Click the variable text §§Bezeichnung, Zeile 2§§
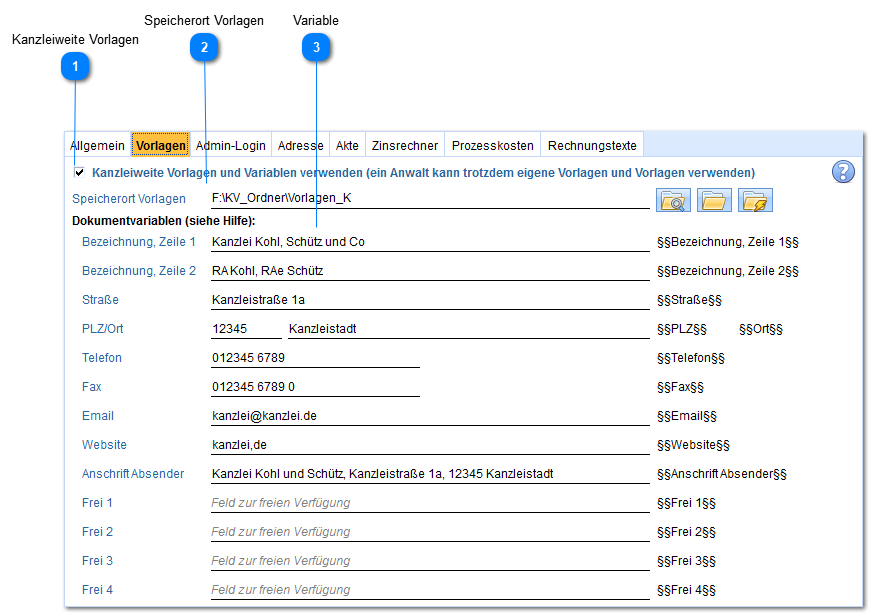 coord(728,271)
